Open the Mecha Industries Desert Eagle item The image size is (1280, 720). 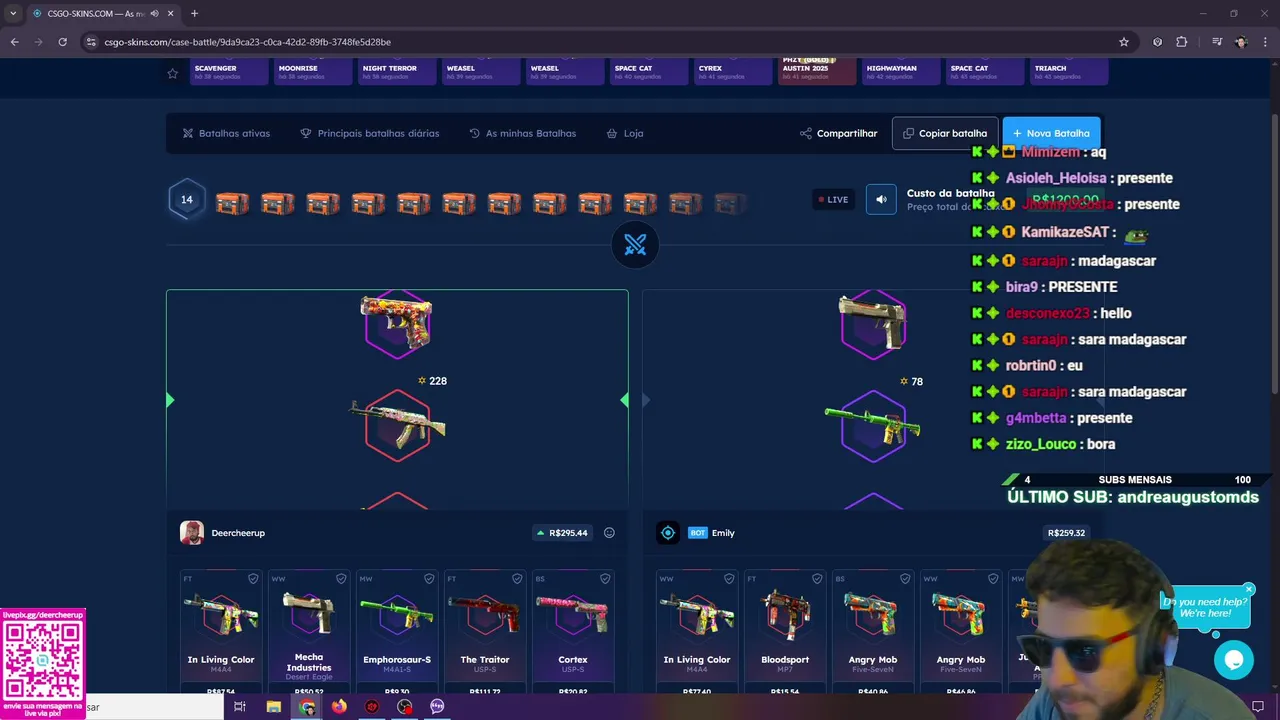tap(309, 632)
